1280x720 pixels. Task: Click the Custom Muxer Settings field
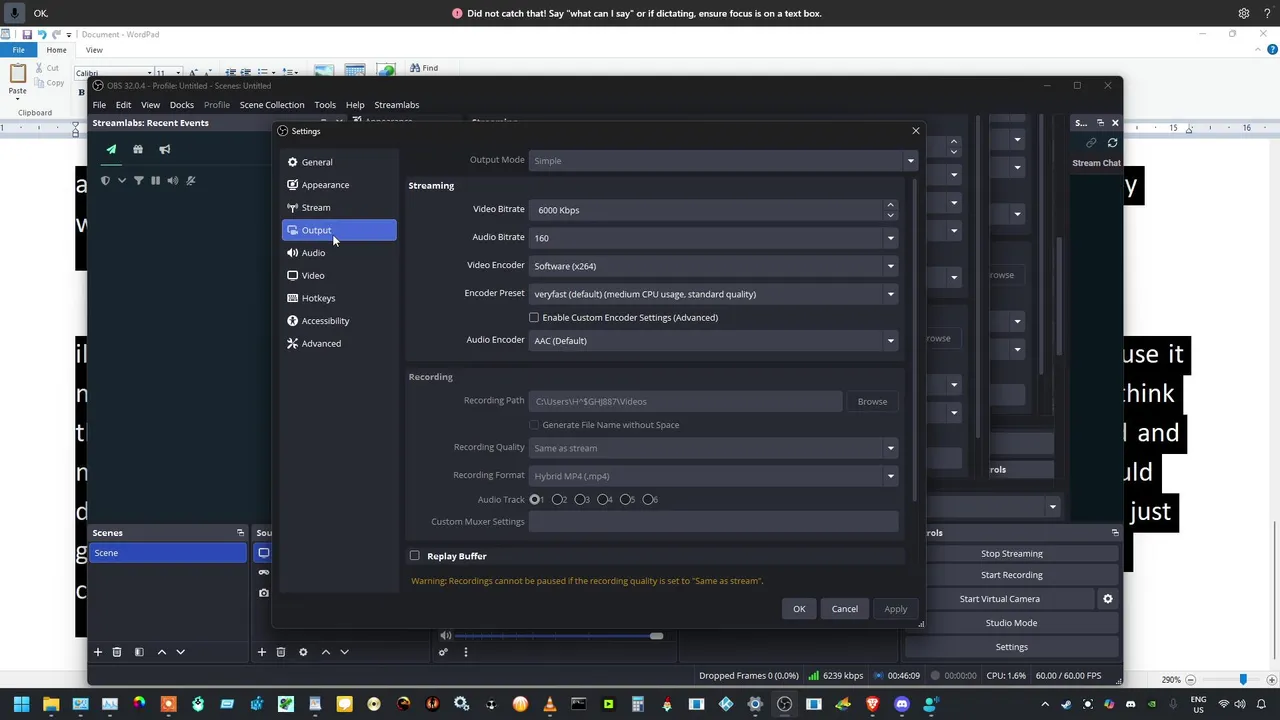tap(714, 522)
